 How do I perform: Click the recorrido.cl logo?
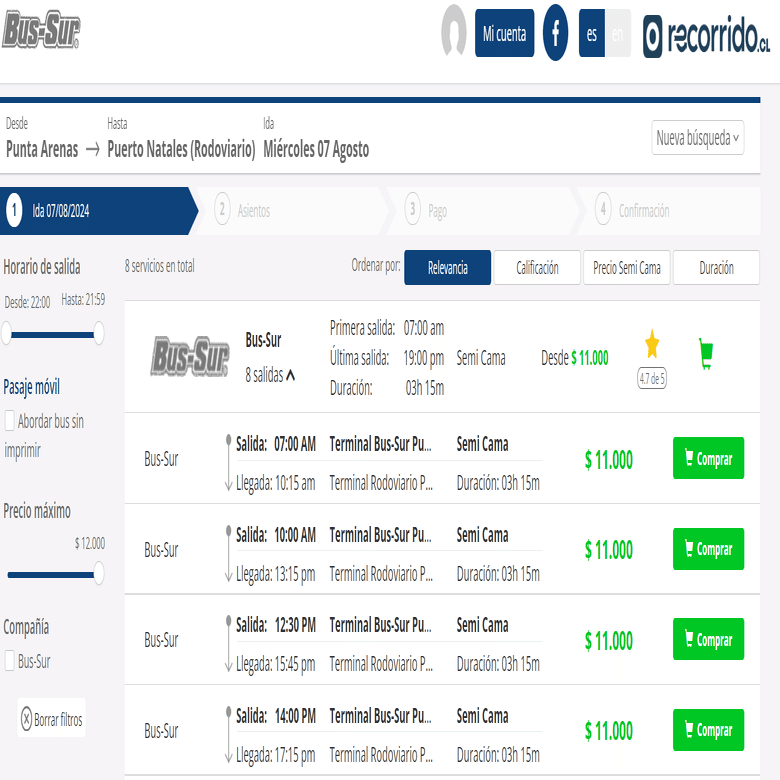[x=706, y=36]
